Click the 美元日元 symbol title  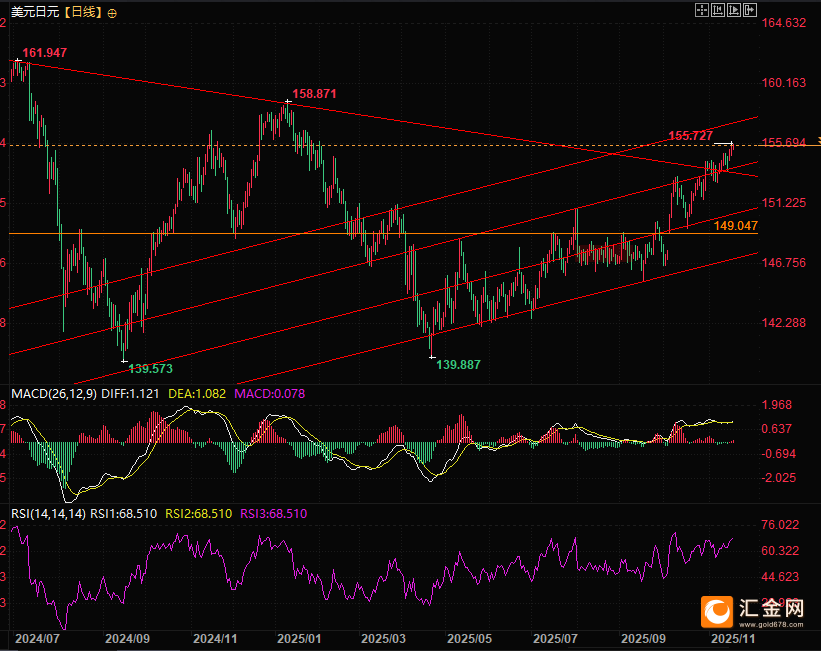(34, 12)
